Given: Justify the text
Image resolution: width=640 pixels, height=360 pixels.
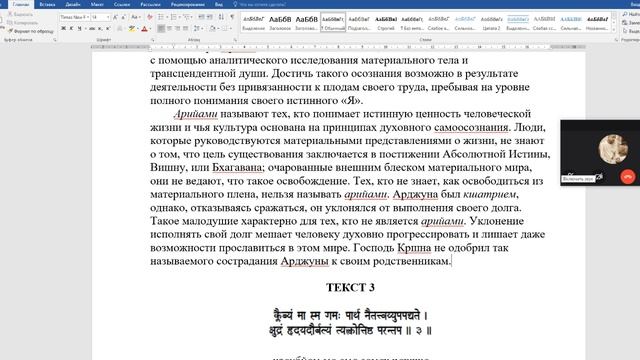Looking at the screenshot, I should point(186,29).
